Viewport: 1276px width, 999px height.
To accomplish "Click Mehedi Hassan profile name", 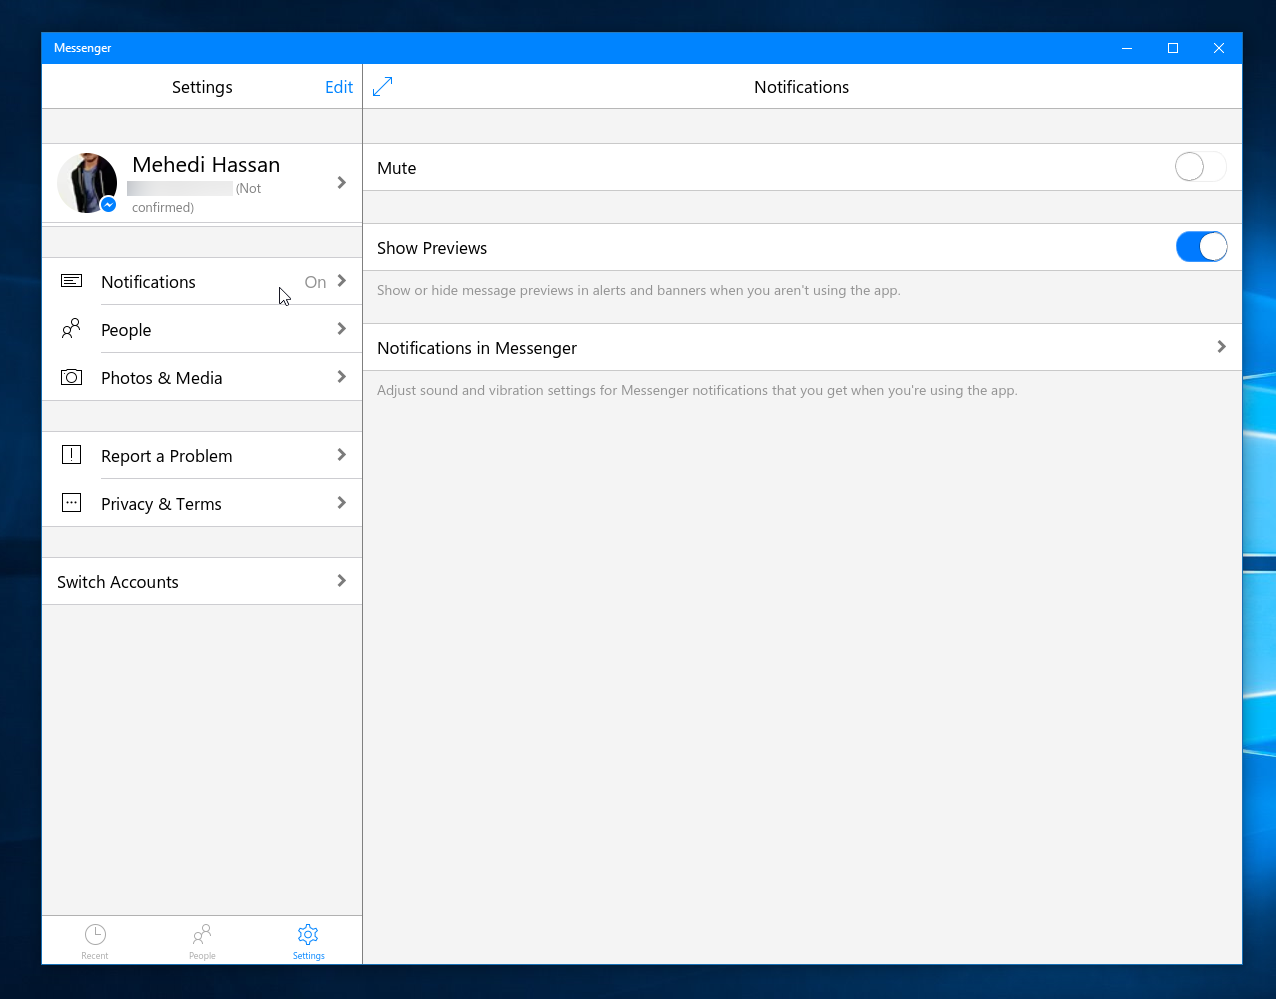I will click(x=206, y=165).
